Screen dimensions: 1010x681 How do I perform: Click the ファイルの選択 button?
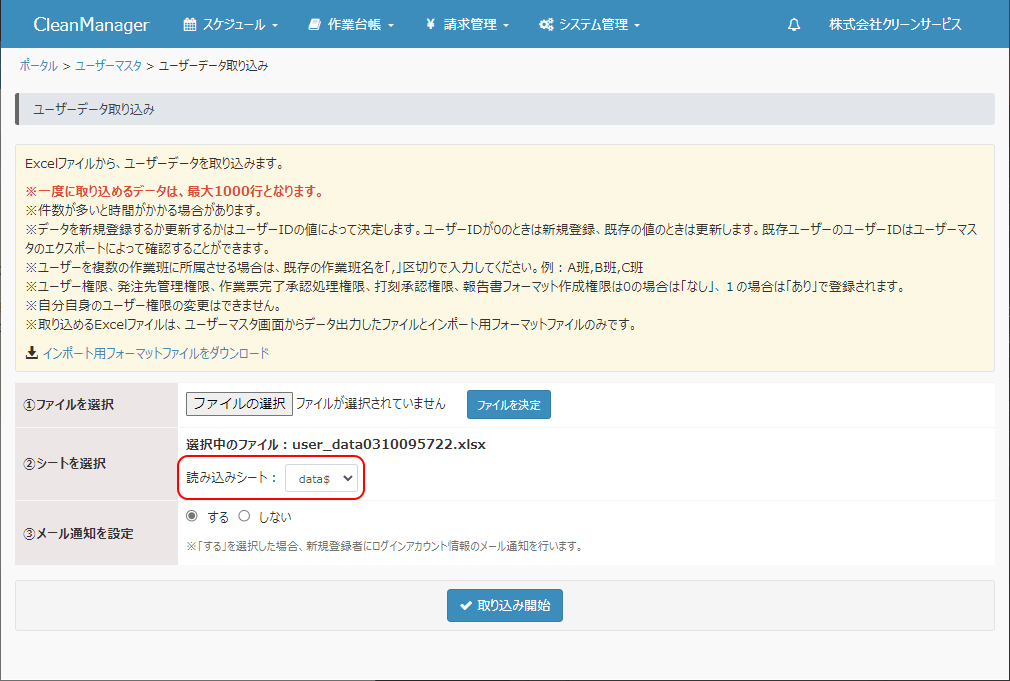[x=239, y=403]
